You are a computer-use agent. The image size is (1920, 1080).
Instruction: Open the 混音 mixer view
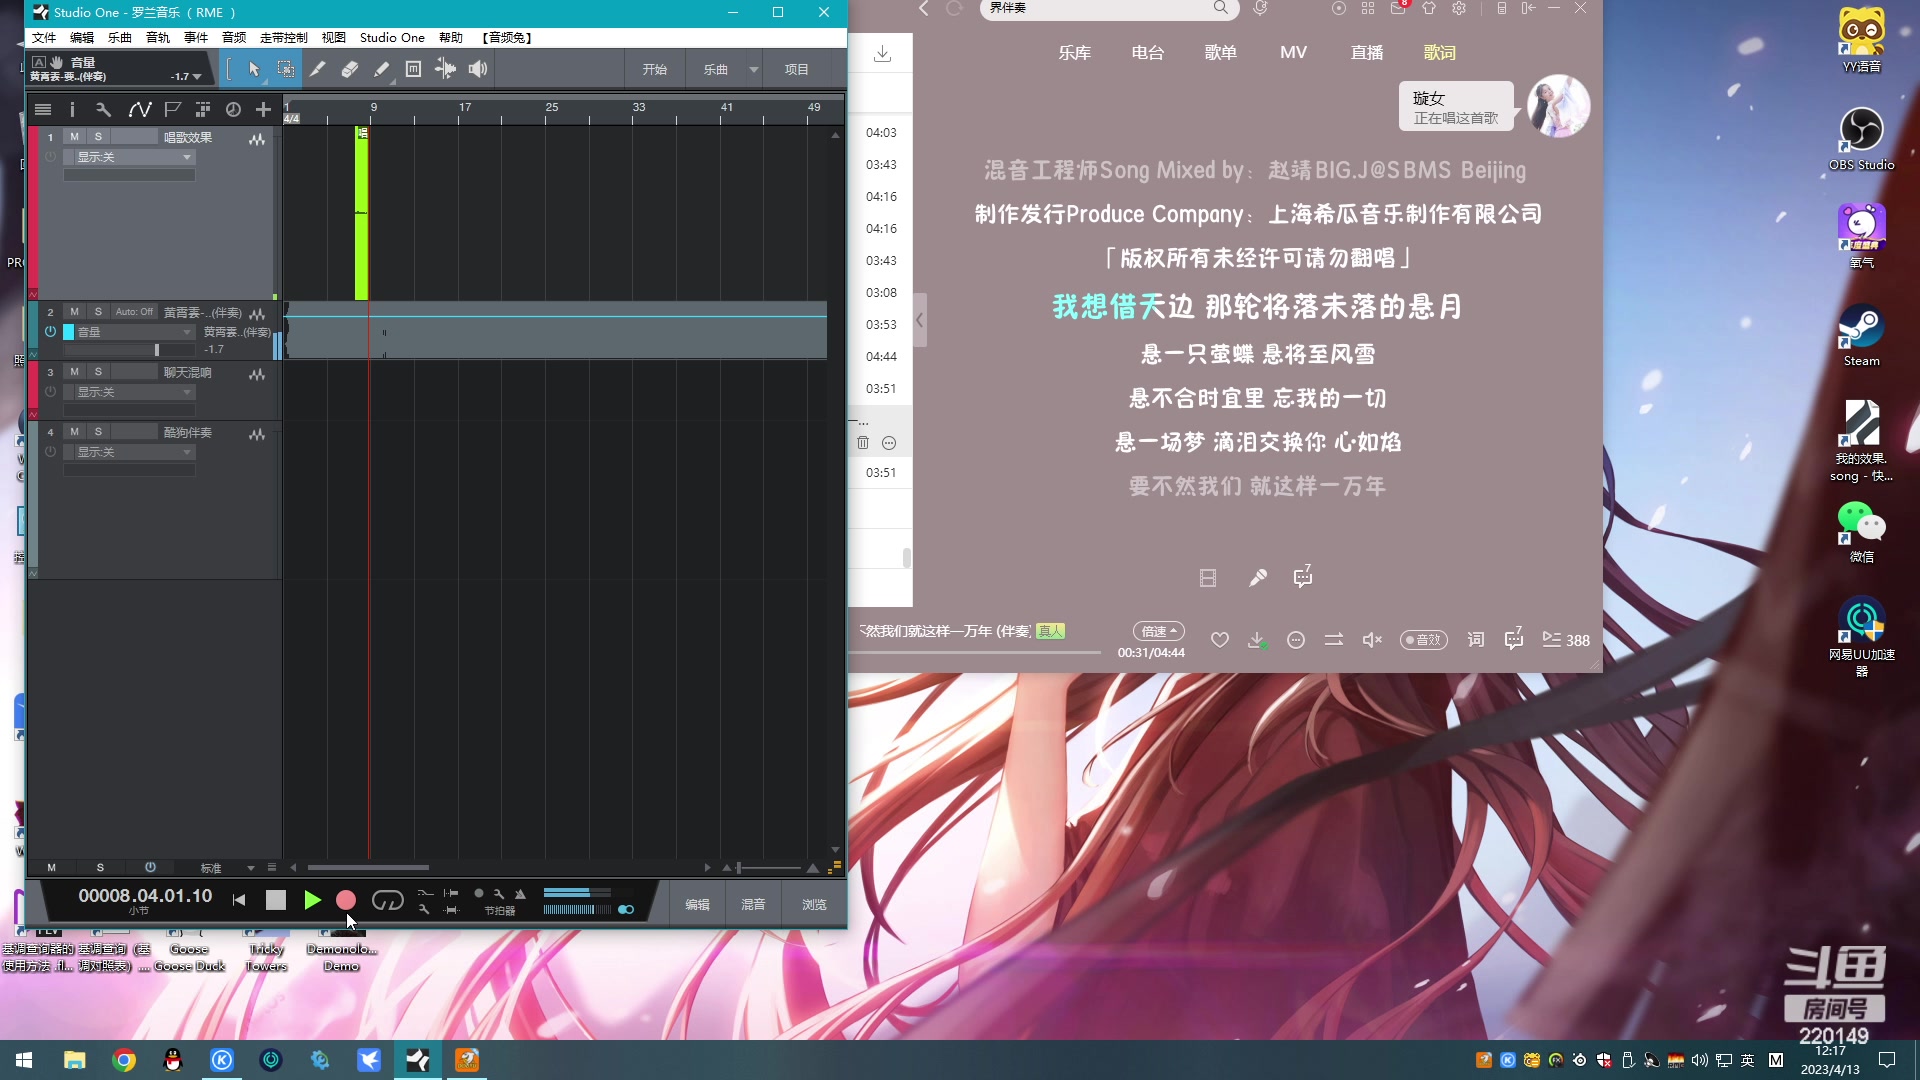point(753,905)
